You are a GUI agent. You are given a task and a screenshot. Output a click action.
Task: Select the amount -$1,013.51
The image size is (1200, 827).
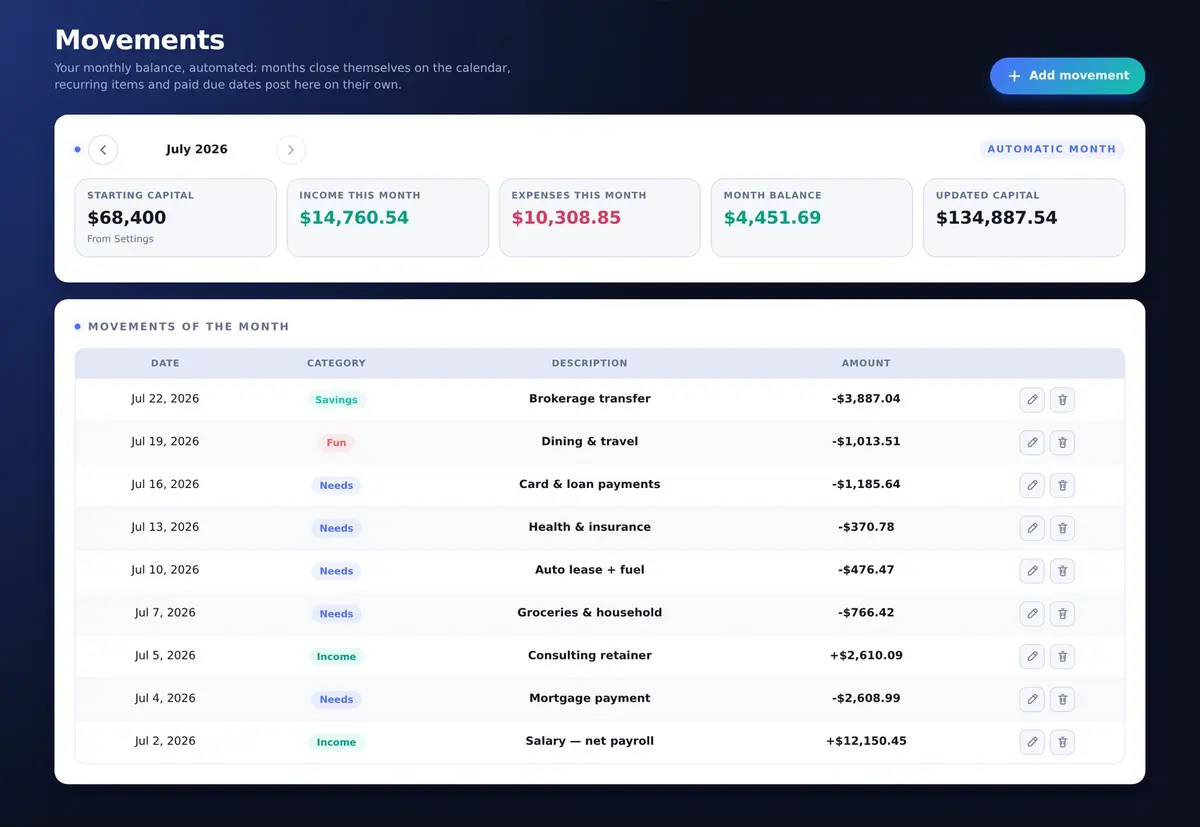[866, 442]
